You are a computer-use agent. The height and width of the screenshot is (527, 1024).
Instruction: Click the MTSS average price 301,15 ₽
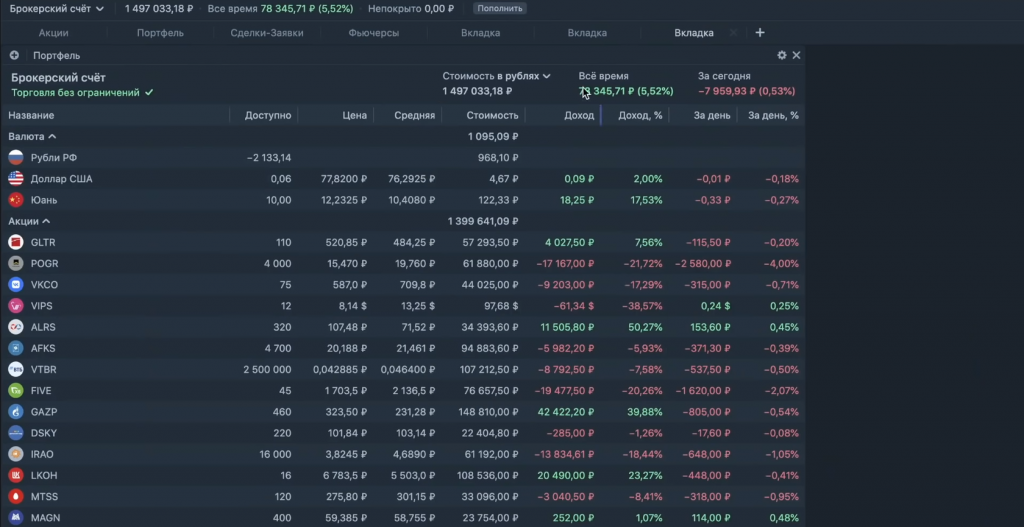(411, 496)
